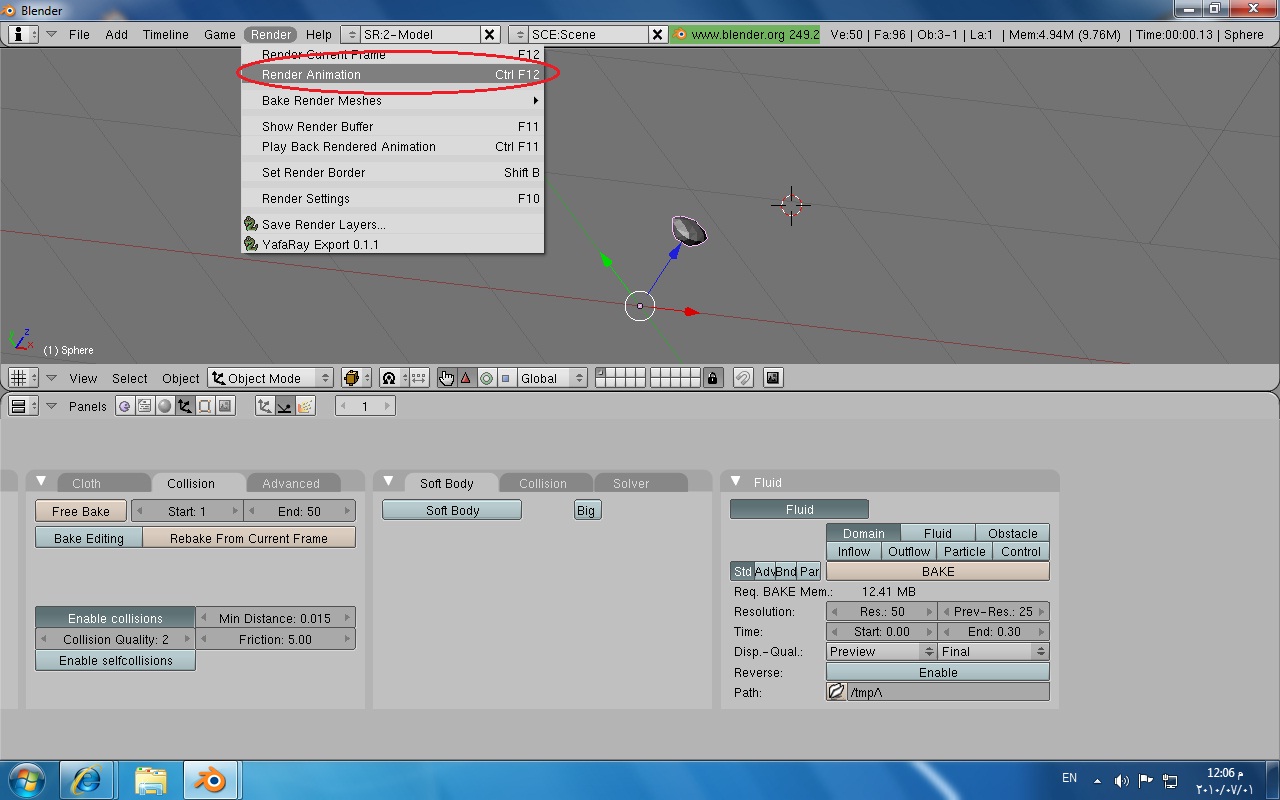Choose Control fluid type

1021,551
